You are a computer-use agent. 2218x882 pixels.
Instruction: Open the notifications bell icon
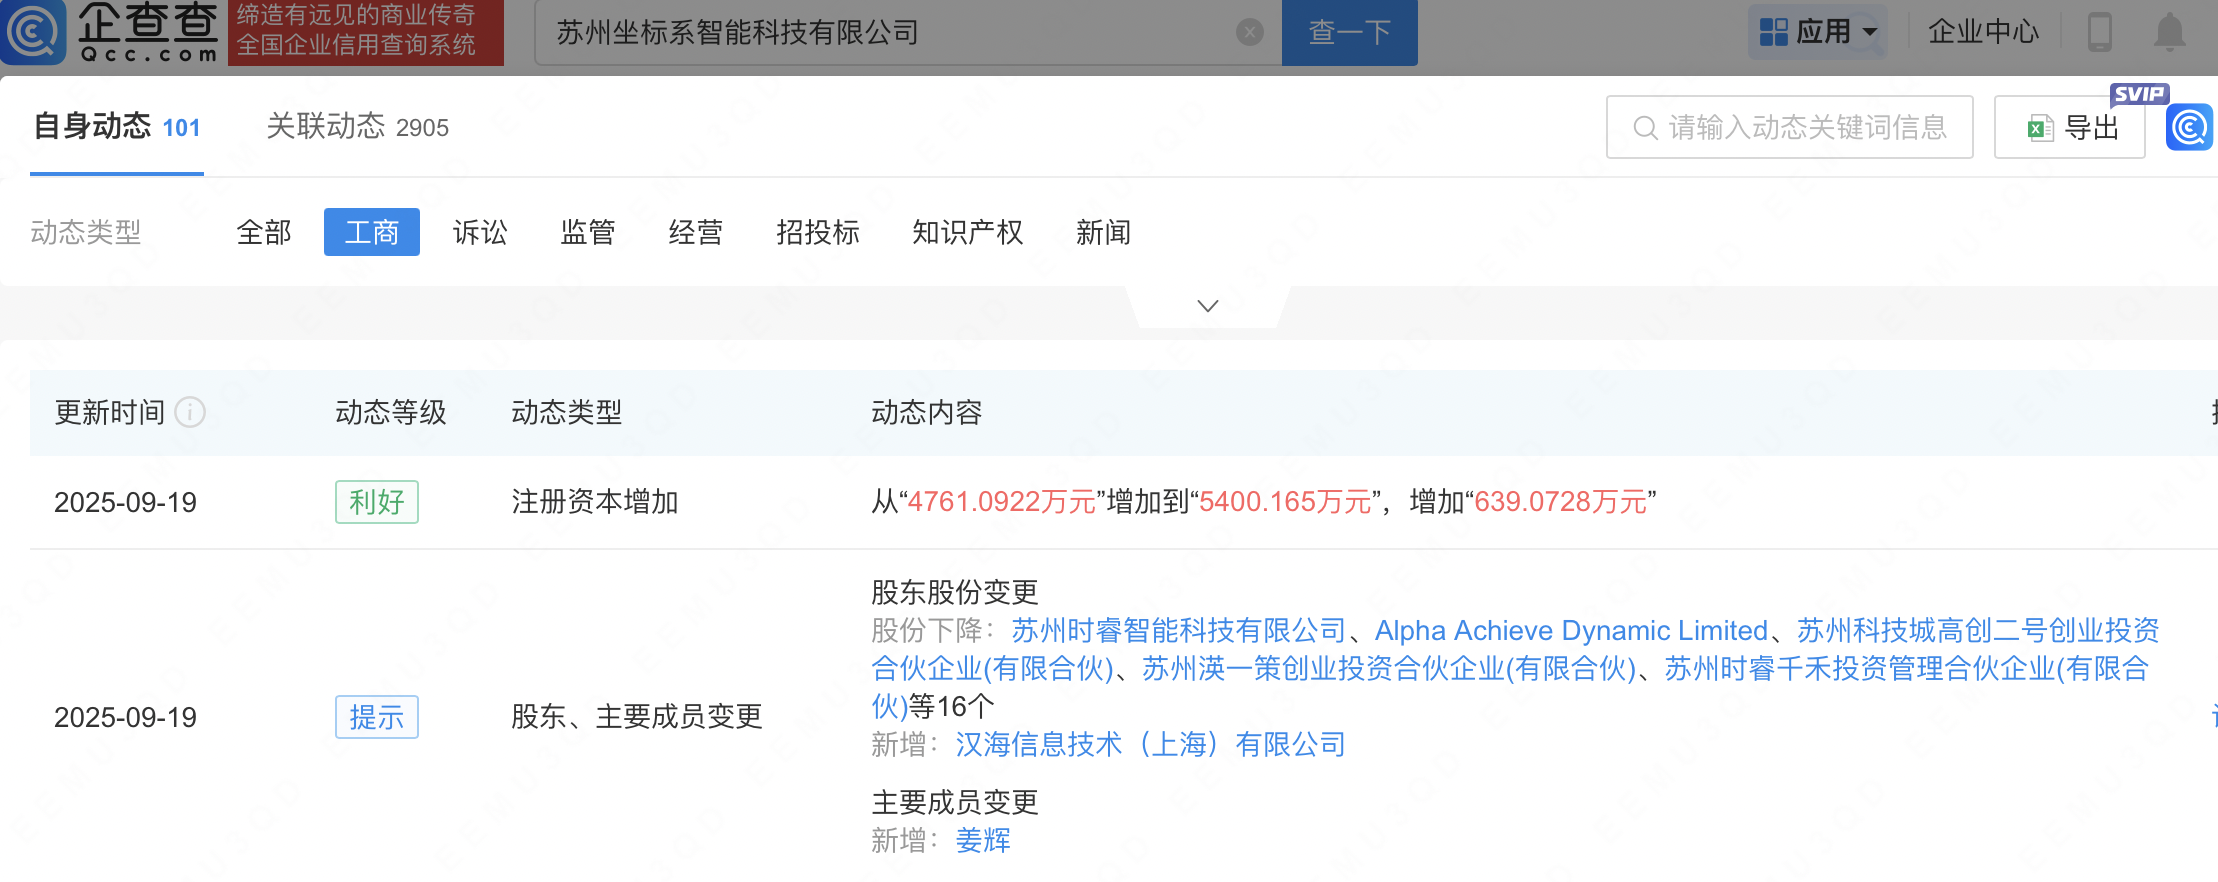(2169, 32)
